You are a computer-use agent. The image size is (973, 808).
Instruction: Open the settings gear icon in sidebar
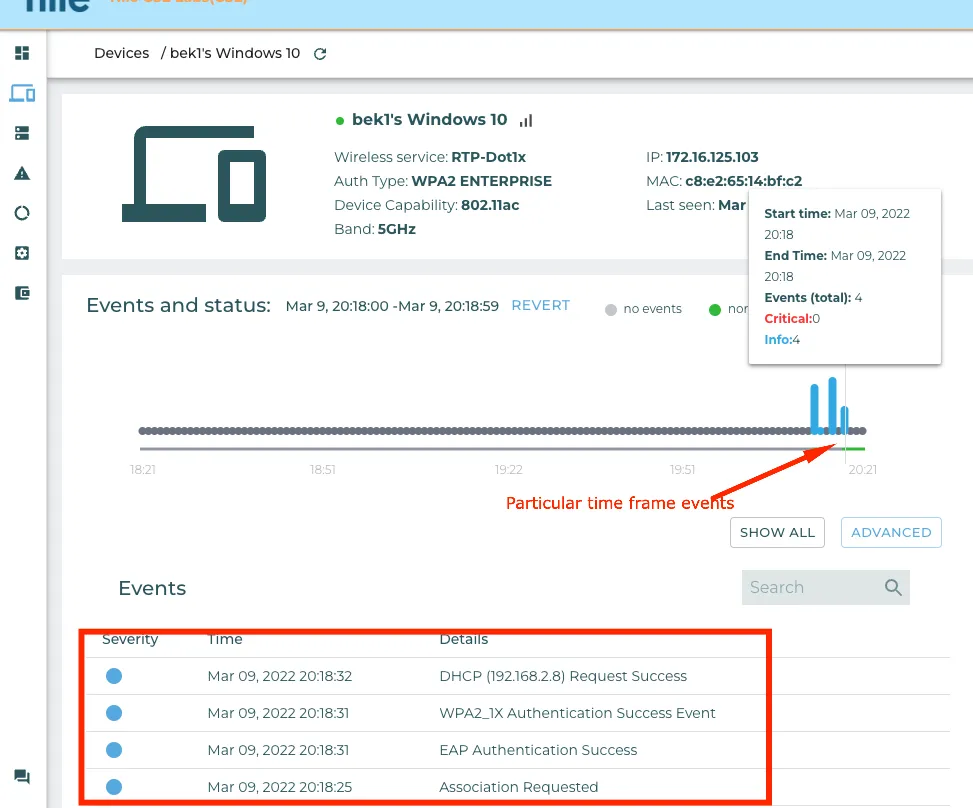tap(22, 253)
